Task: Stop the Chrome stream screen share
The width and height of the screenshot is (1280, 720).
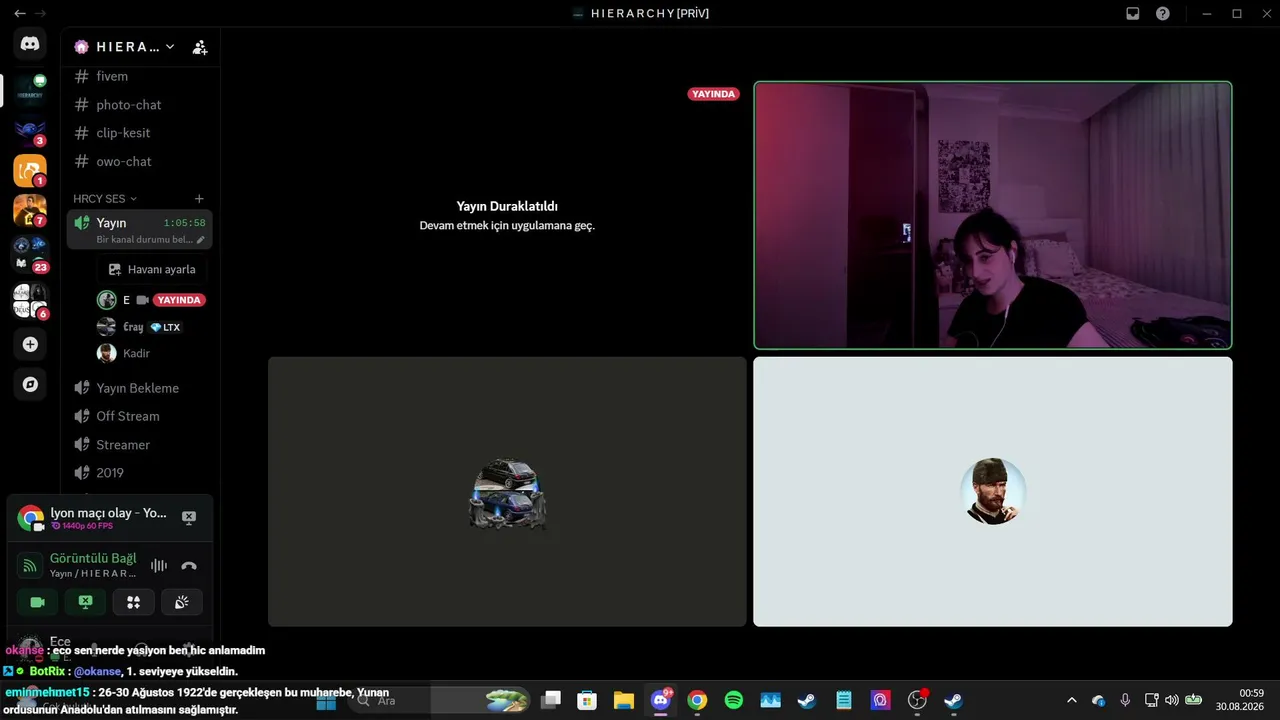Action: [x=189, y=517]
